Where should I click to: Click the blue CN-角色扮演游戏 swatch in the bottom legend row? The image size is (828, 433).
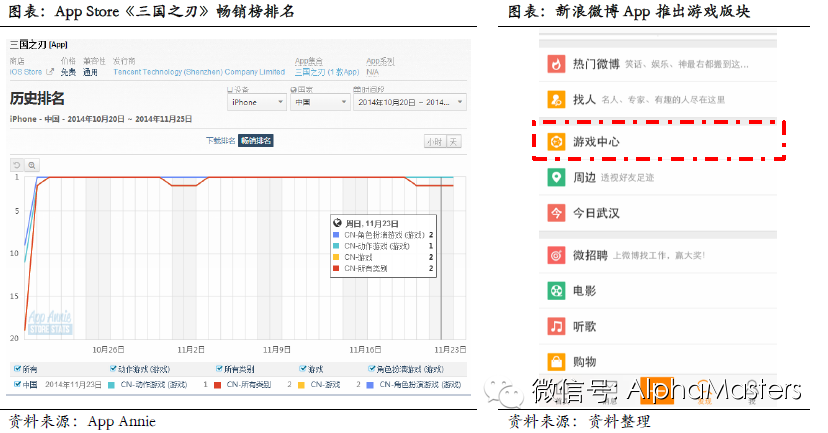tap(370, 385)
